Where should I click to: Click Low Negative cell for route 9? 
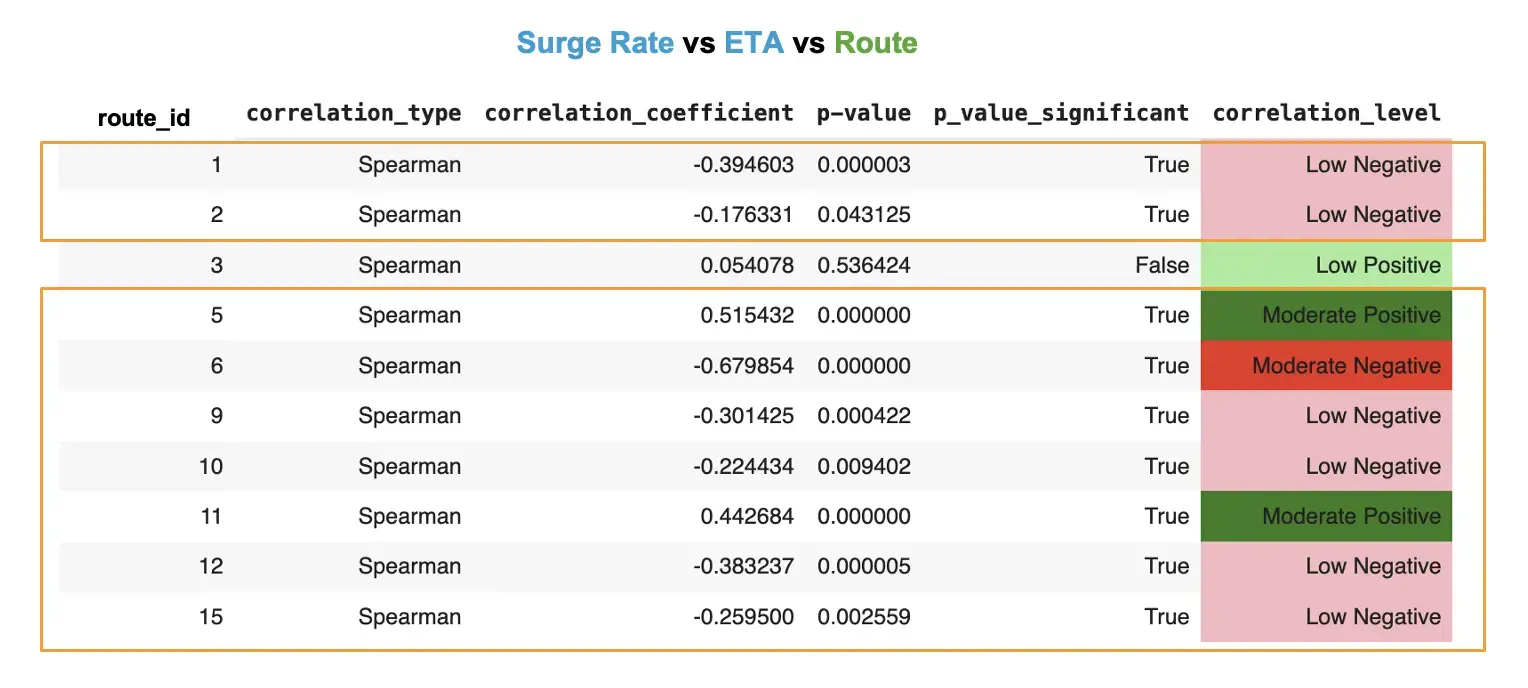pyautogui.click(x=1326, y=416)
